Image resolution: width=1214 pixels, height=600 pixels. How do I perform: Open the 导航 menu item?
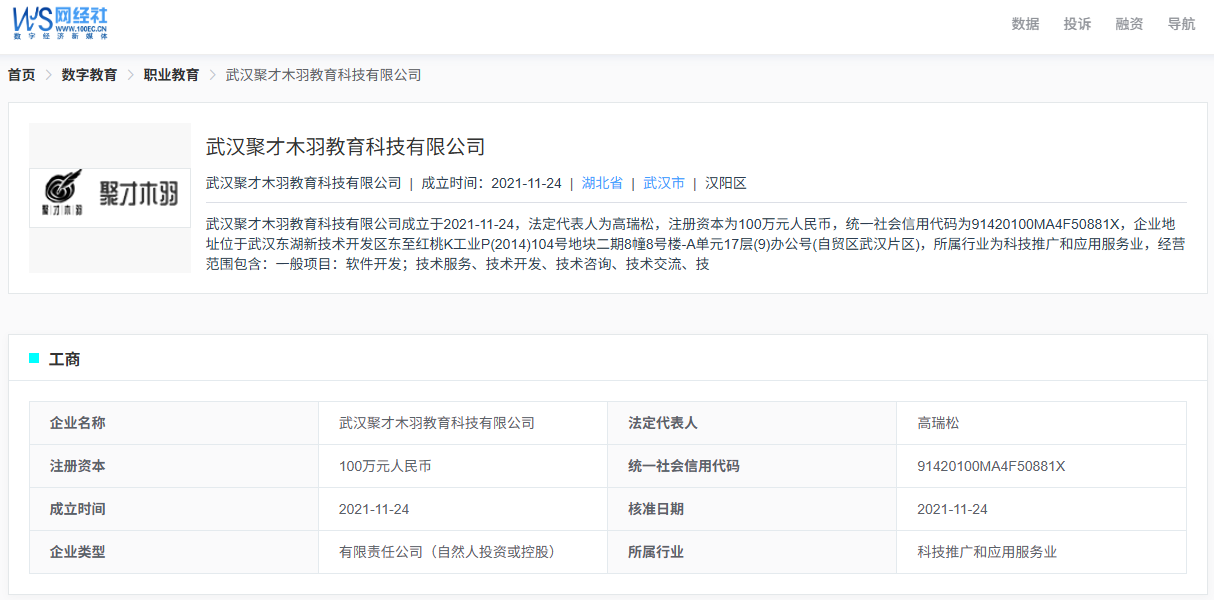tap(1181, 24)
